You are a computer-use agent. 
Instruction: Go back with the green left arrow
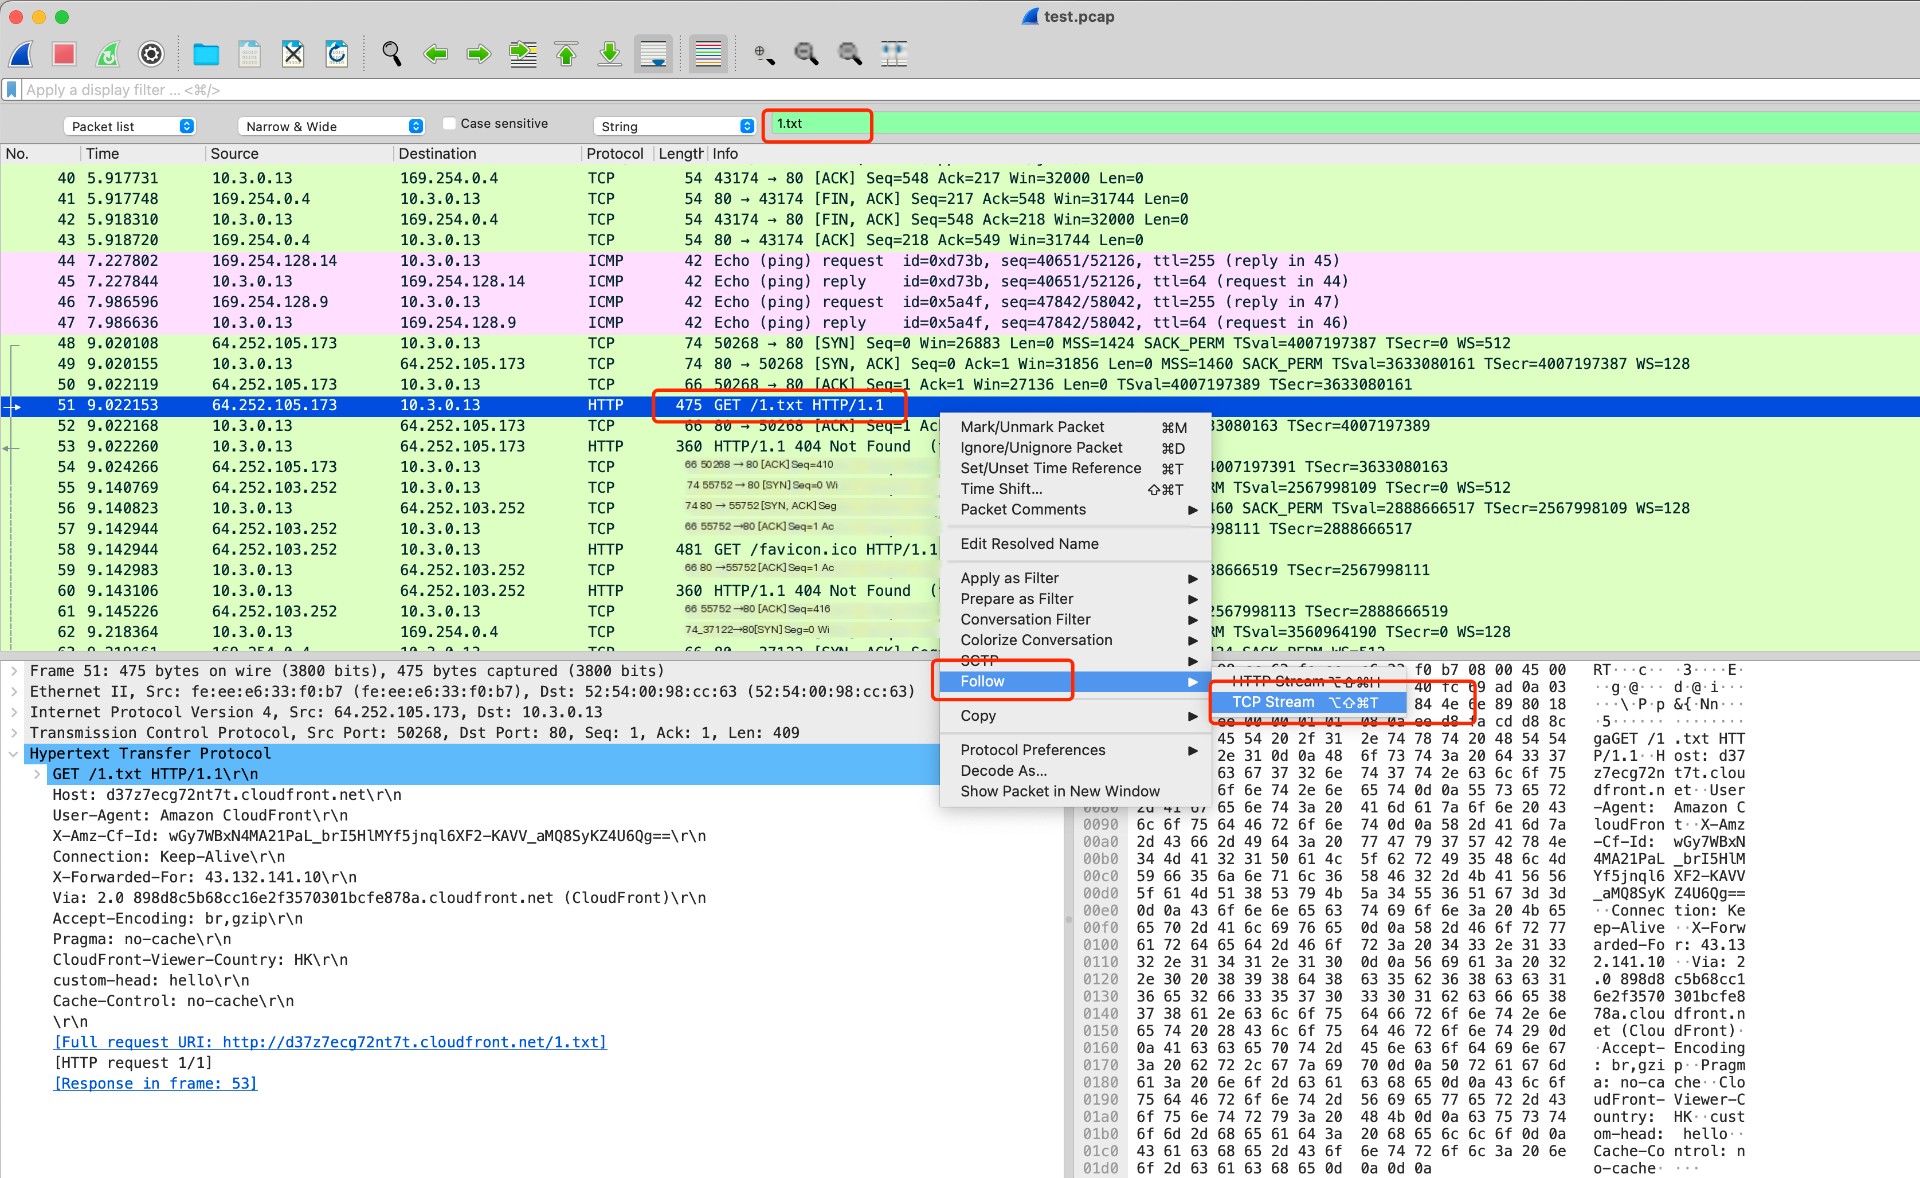[x=435, y=54]
